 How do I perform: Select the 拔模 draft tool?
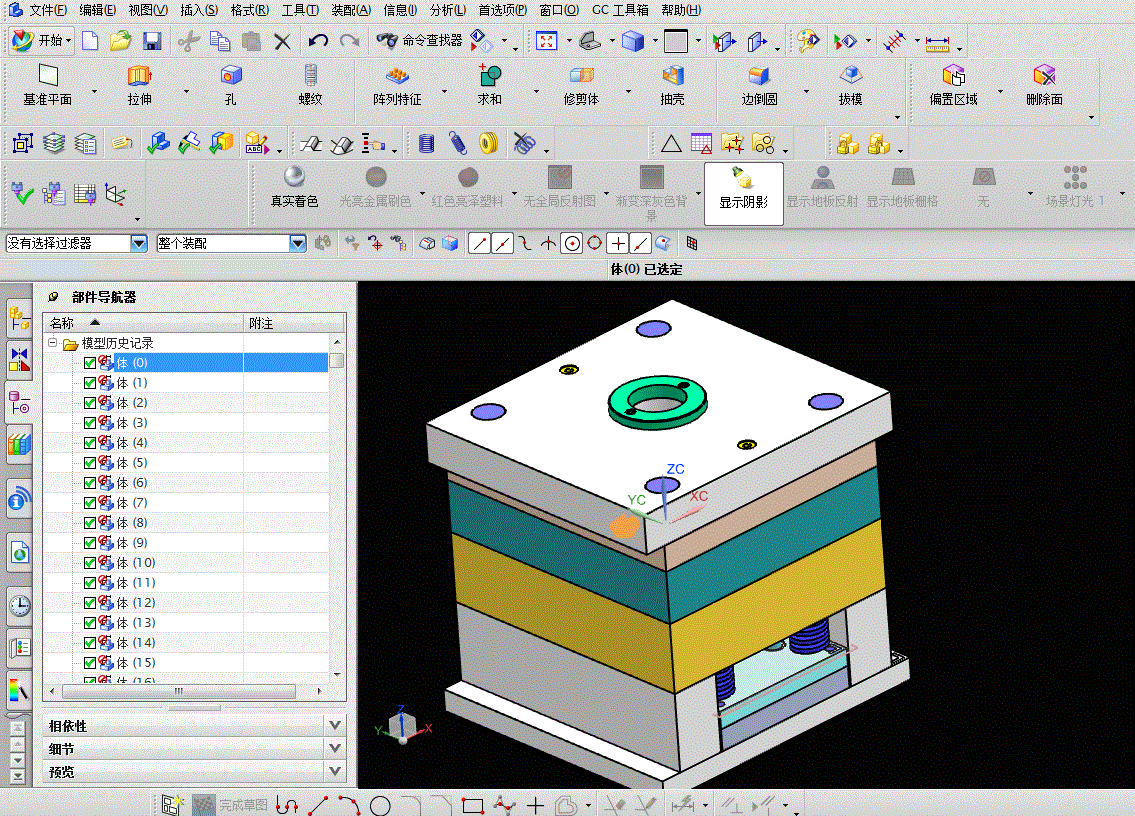[x=851, y=85]
